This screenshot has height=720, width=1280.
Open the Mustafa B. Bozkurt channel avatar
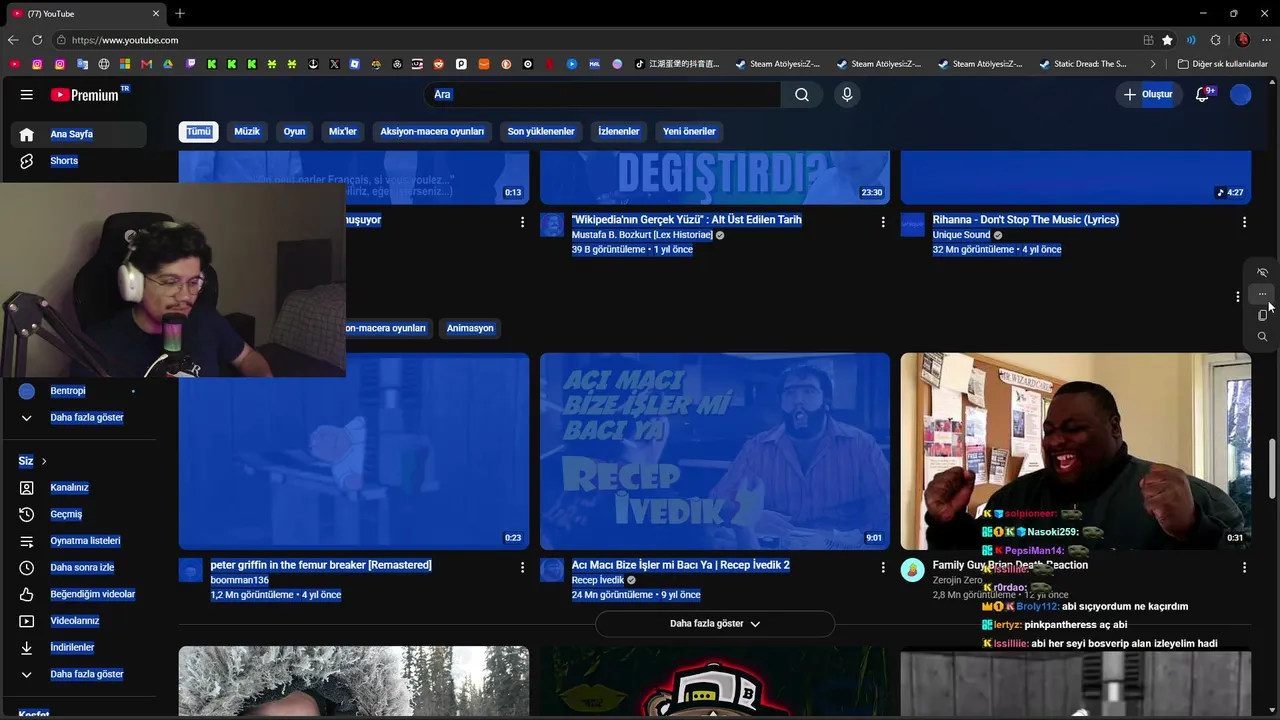[x=552, y=225]
